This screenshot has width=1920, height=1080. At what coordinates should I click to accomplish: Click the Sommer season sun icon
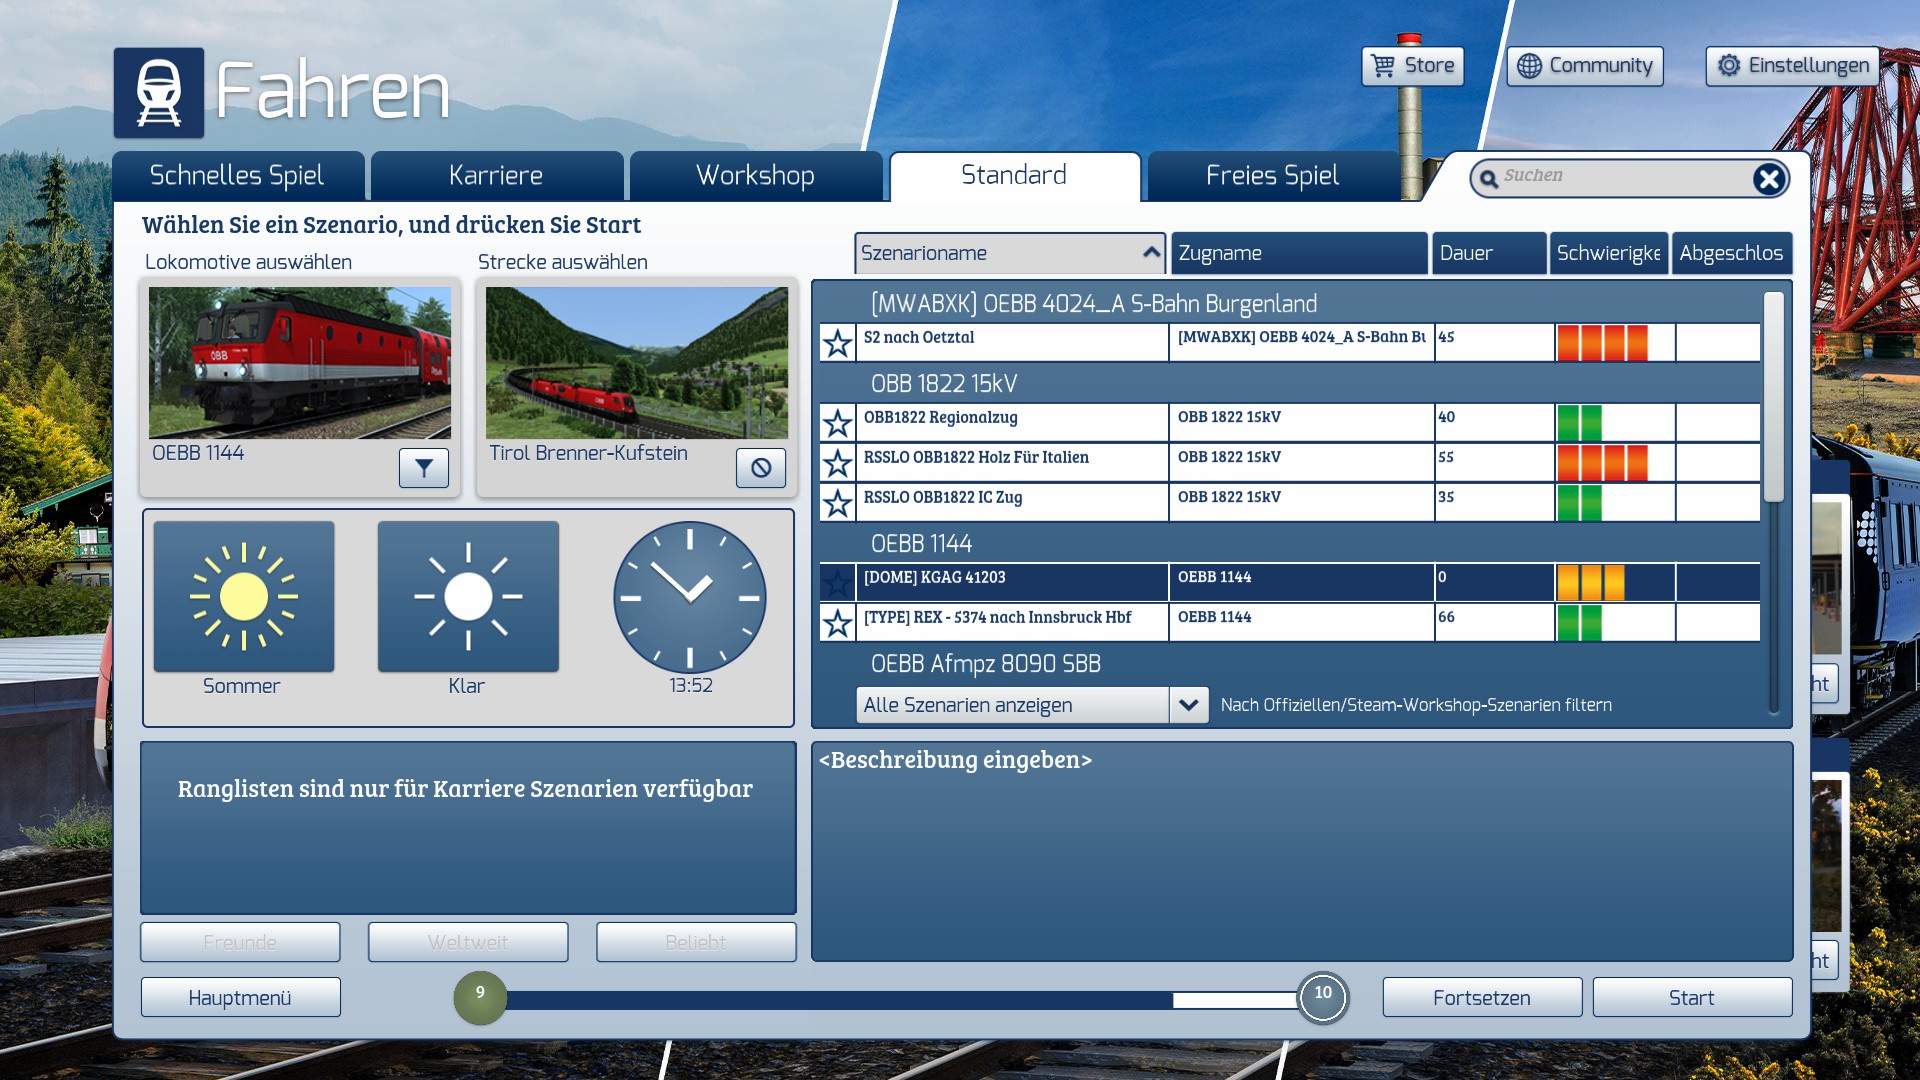click(244, 597)
